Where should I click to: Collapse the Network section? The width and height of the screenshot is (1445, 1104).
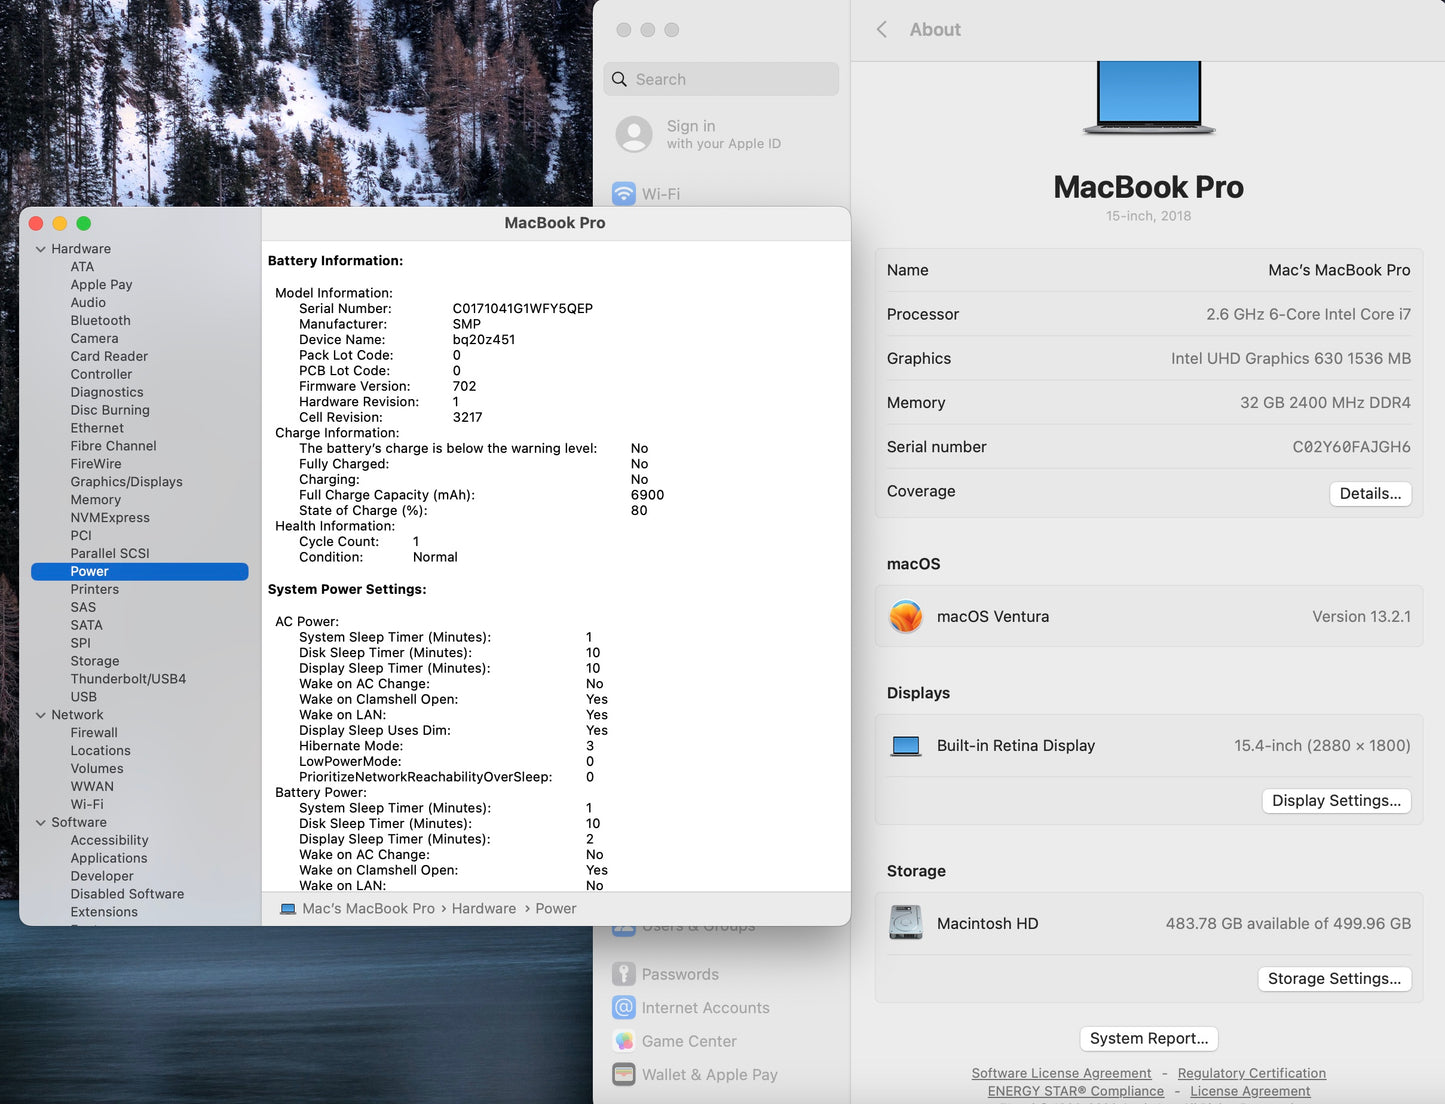(41, 714)
